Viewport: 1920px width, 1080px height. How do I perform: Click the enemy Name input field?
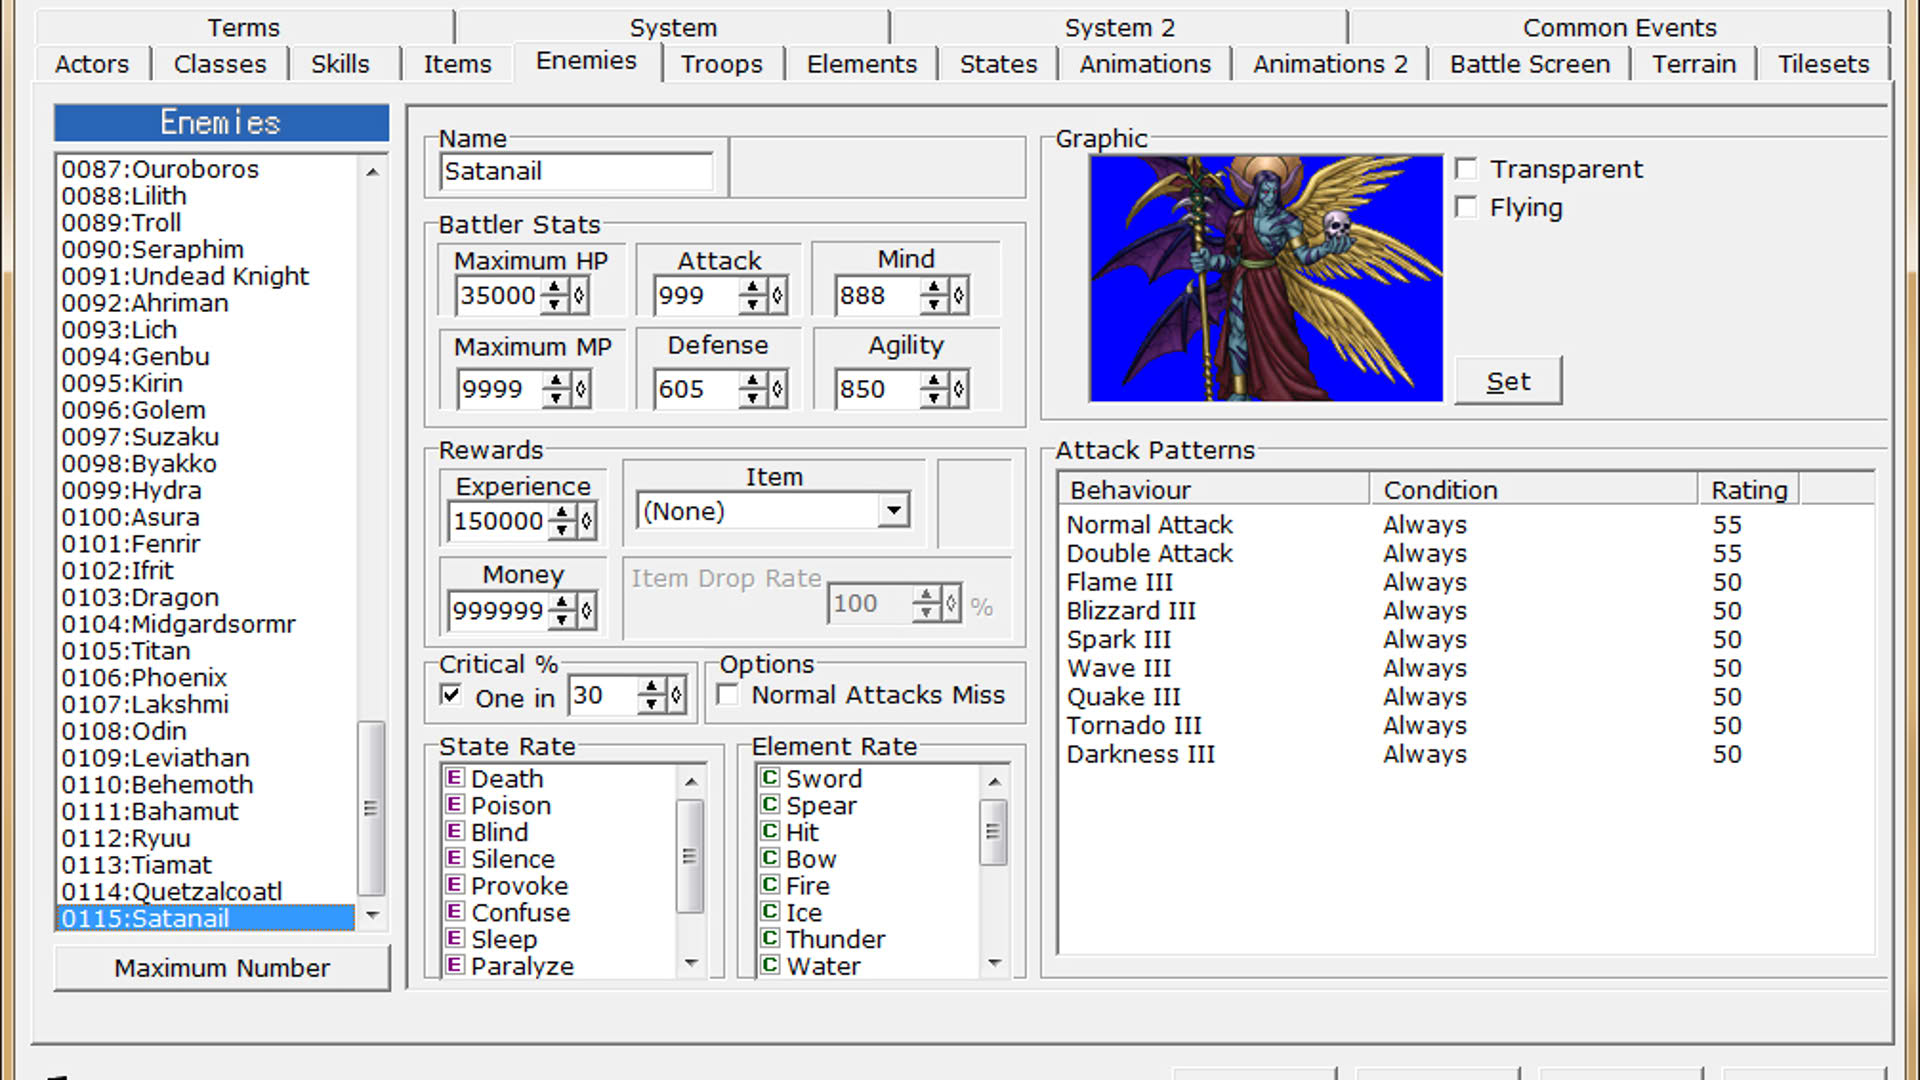pyautogui.click(x=577, y=171)
